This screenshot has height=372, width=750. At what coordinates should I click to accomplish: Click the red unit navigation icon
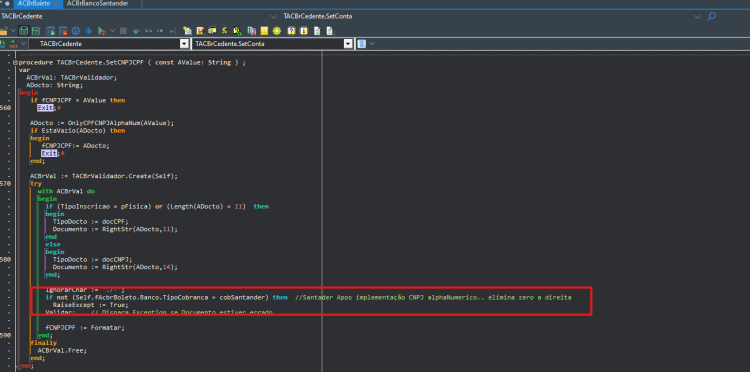[13, 44]
